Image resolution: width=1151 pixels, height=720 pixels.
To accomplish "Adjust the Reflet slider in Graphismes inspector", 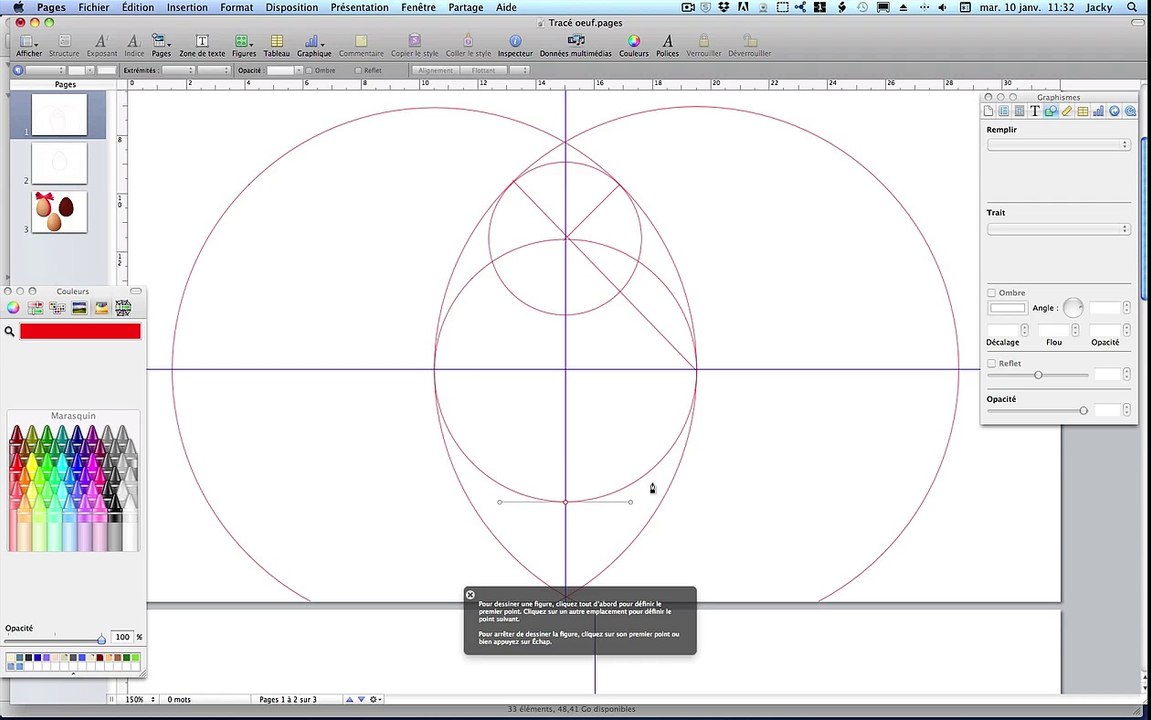I will coord(1038,375).
